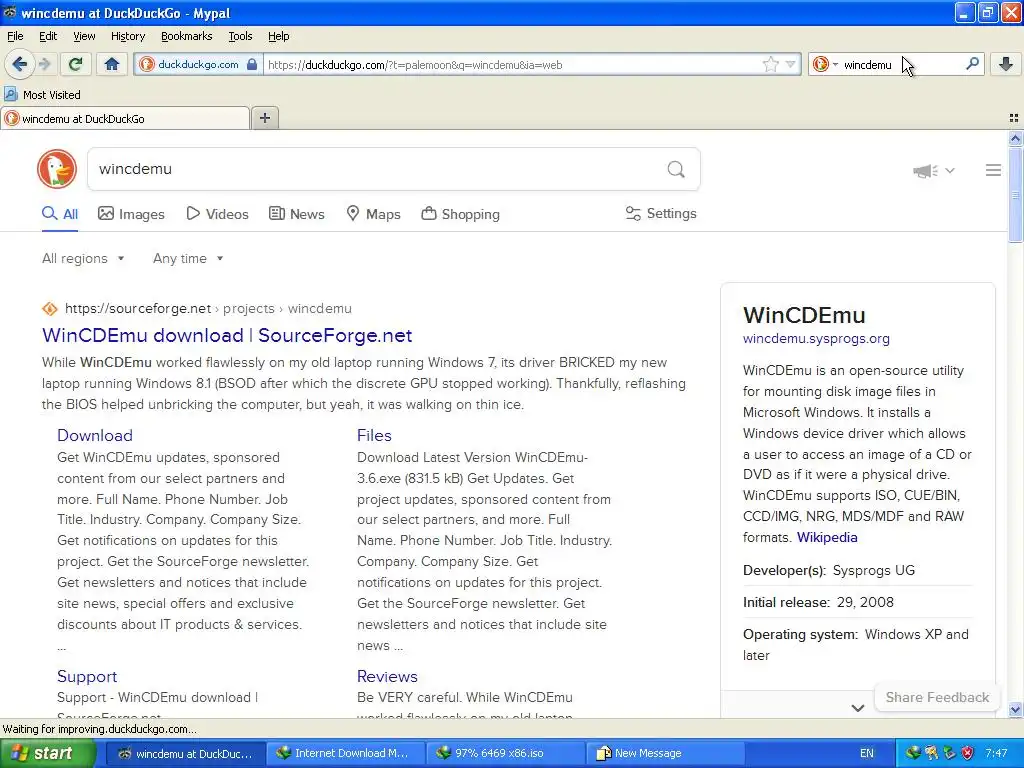This screenshot has height=768, width=1024.
Task: Open the Wikipedia link in info box
Action: coord(827,537)
